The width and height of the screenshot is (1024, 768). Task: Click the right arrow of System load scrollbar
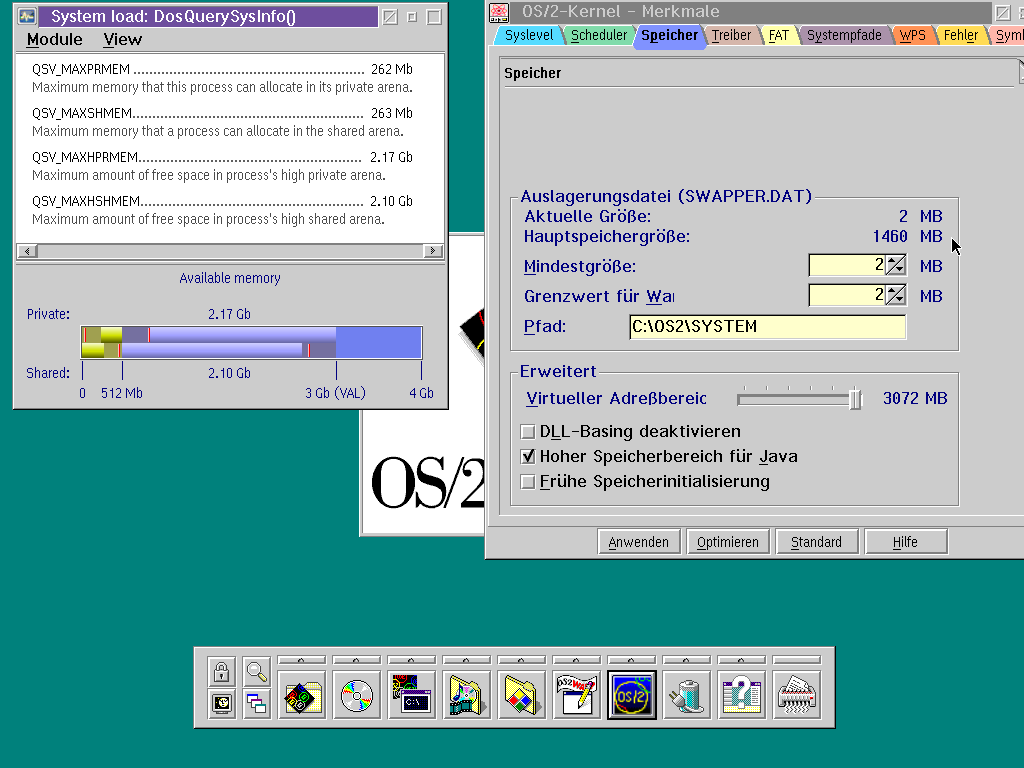tap(433, 251)
